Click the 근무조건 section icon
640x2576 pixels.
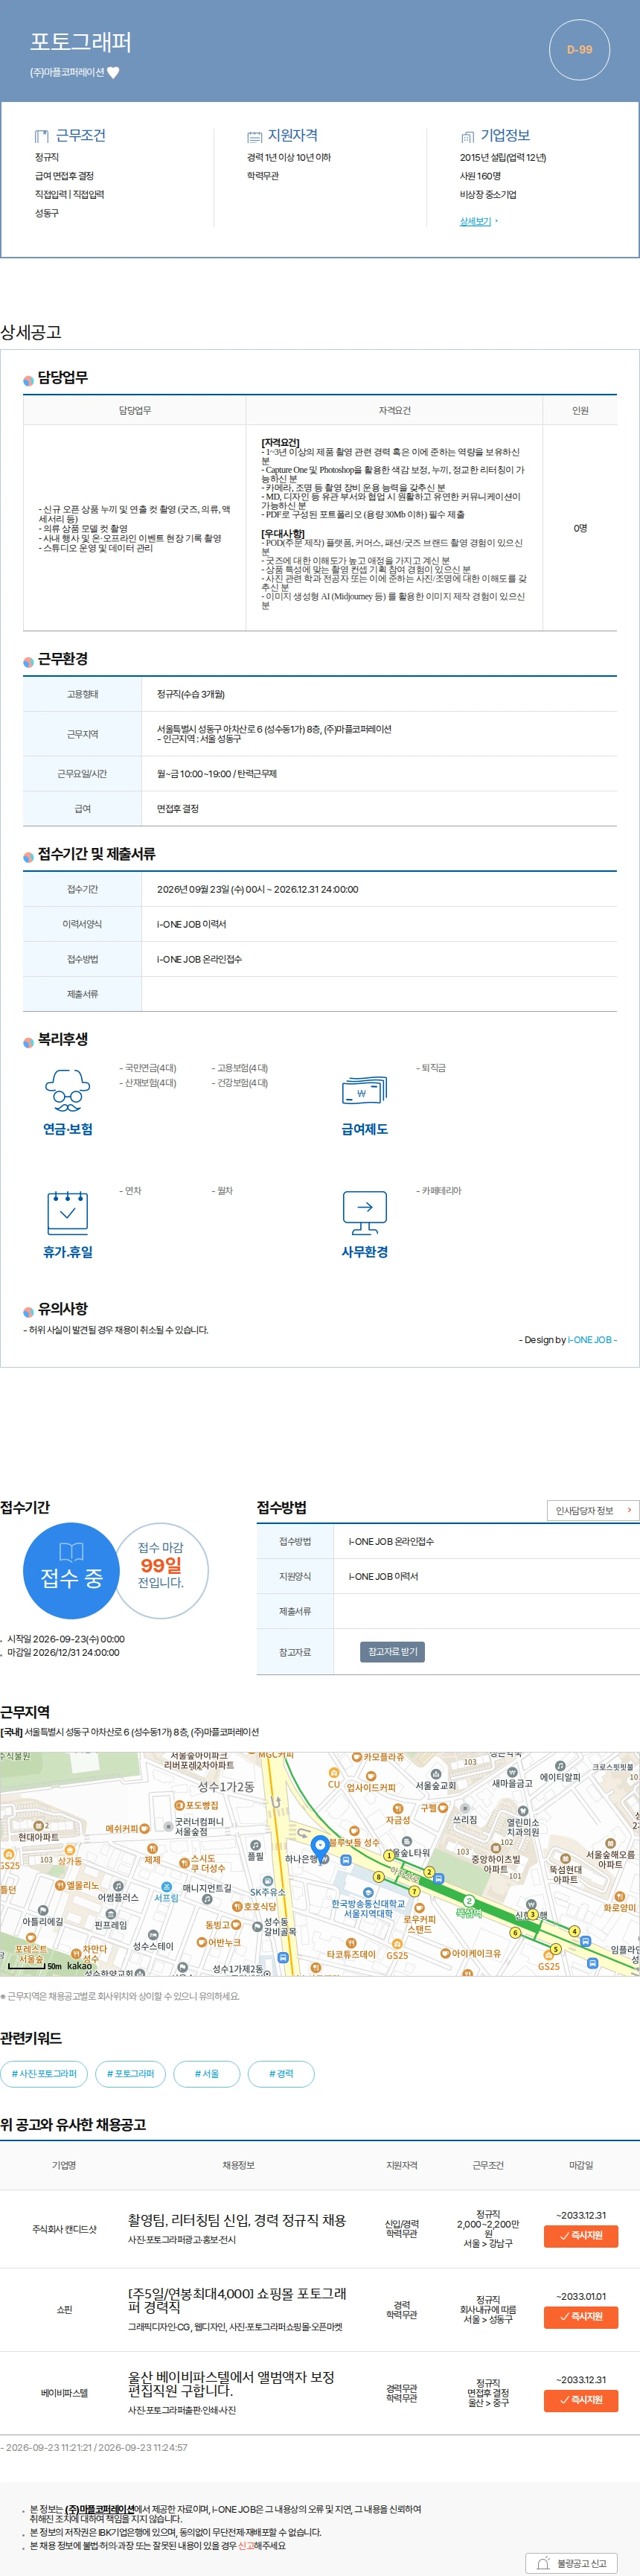tap(42, 136)
